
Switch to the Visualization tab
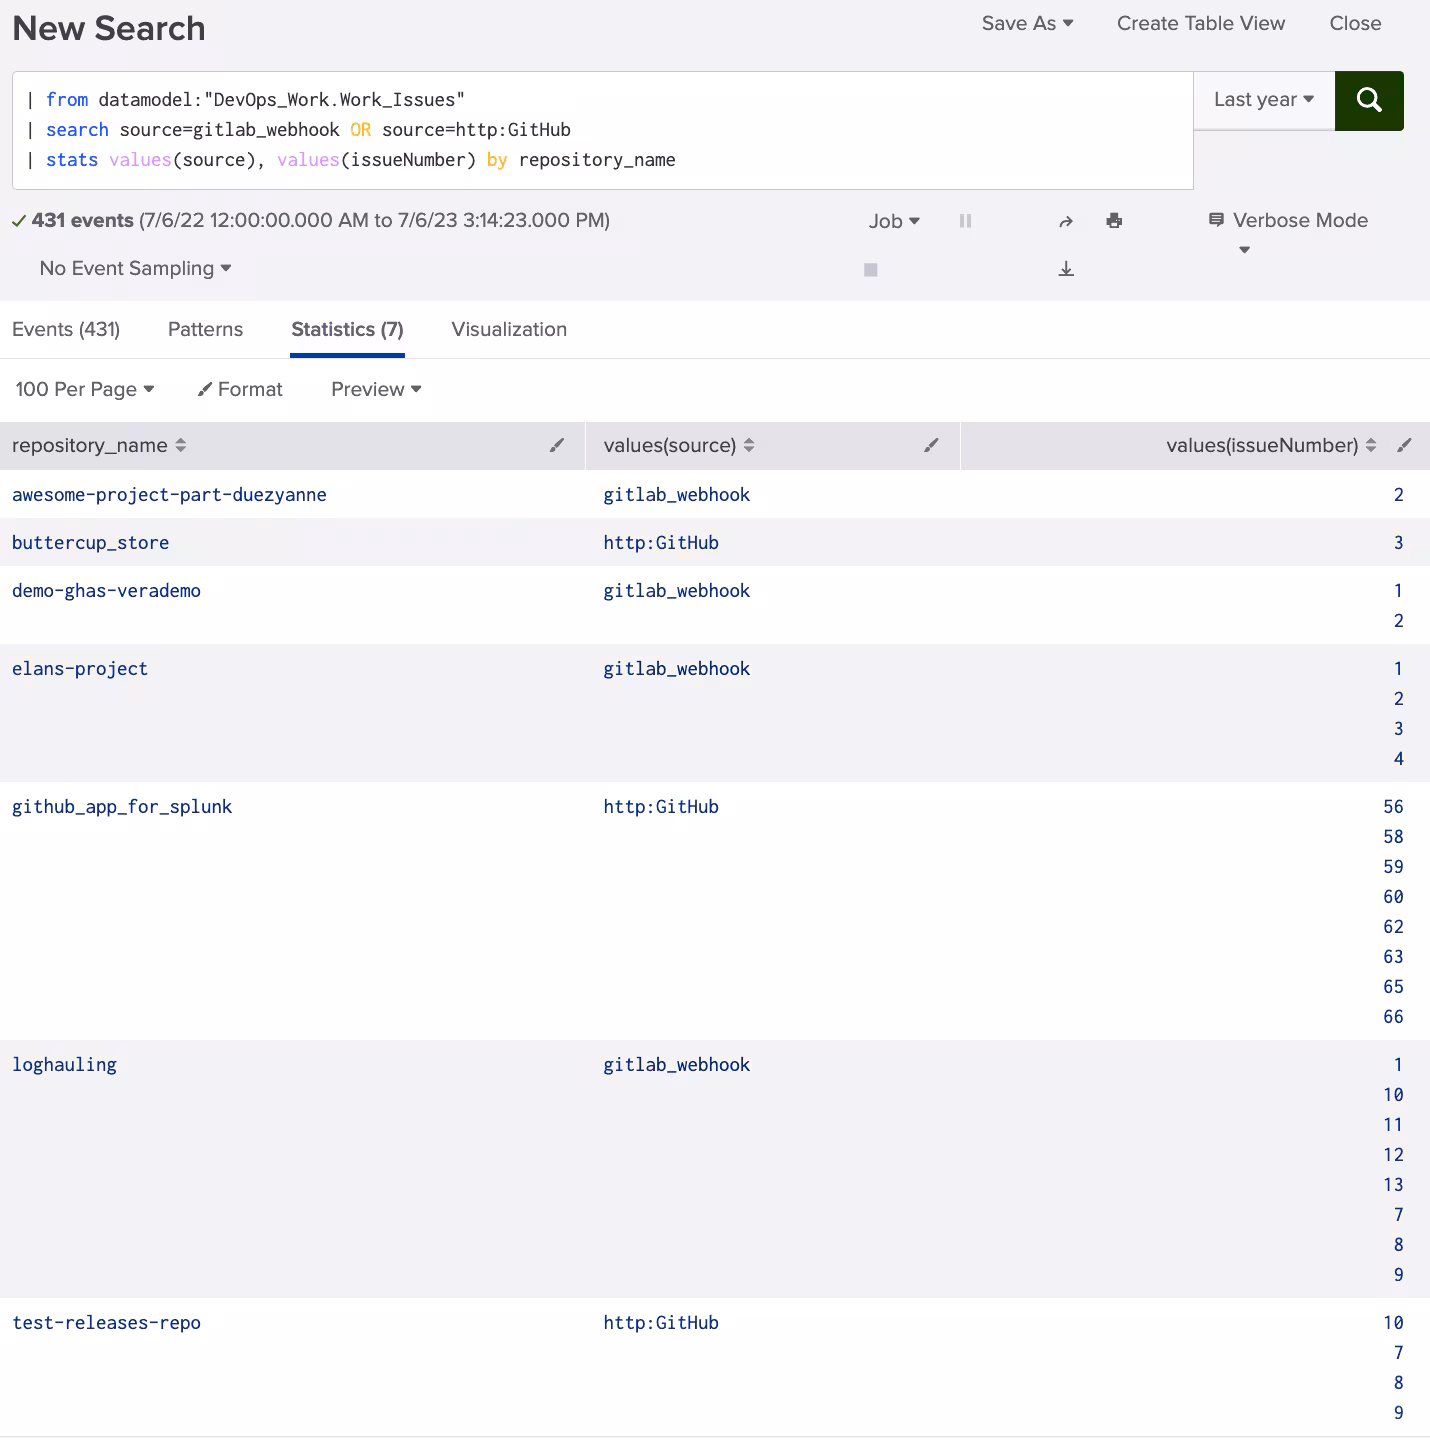[x=509, y=330]
